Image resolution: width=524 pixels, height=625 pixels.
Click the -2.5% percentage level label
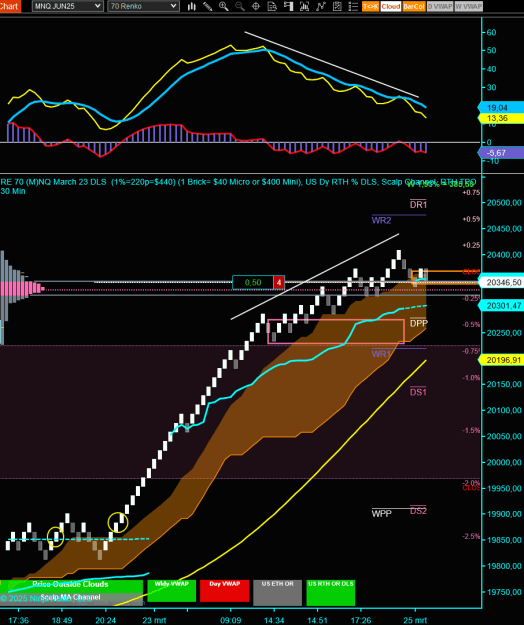[x=471, y=537]
